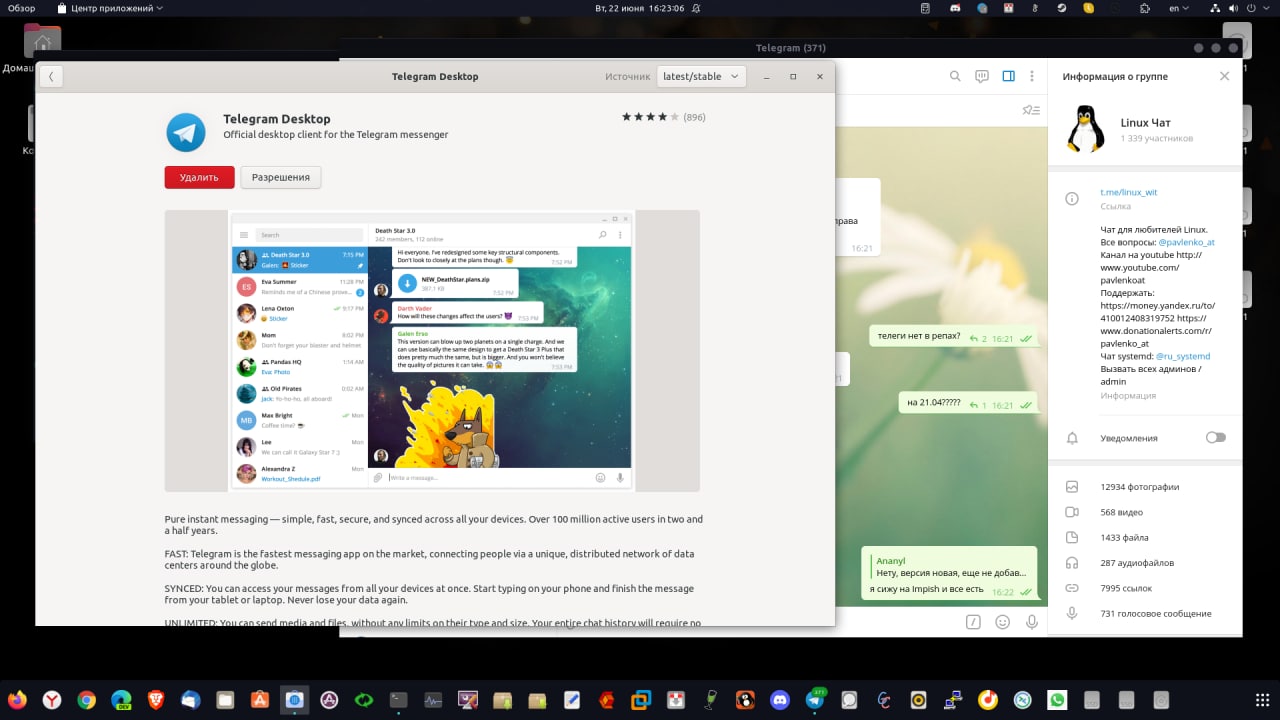Click the bell icon next to Уведомления

point(1072,438)
